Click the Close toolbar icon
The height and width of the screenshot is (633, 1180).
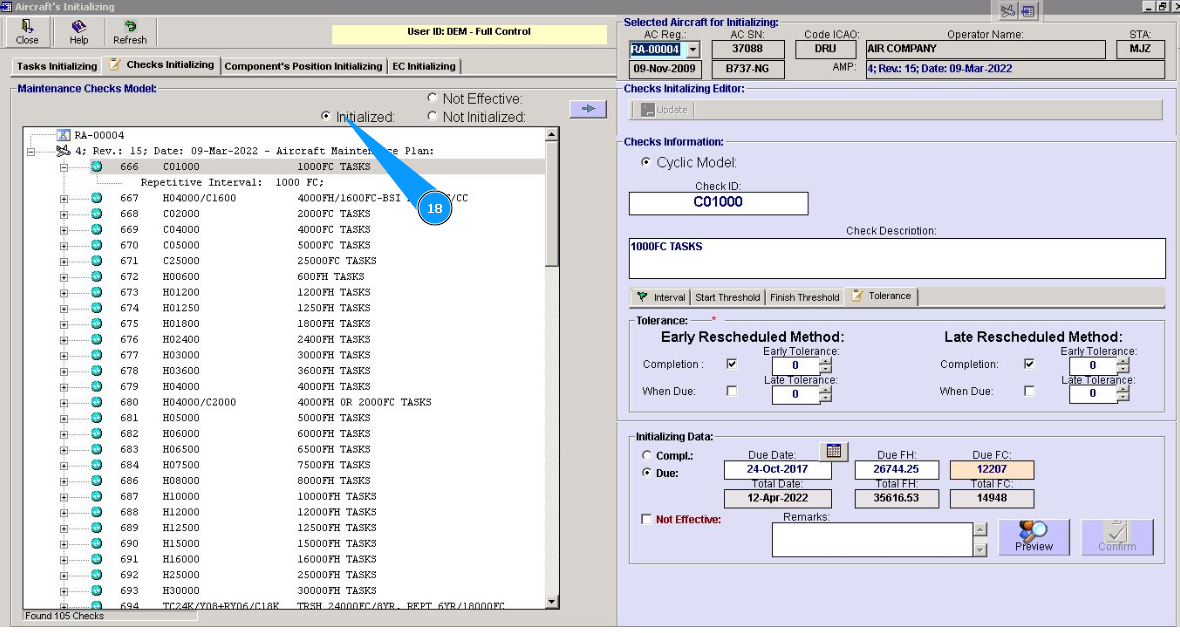(27, 32)
